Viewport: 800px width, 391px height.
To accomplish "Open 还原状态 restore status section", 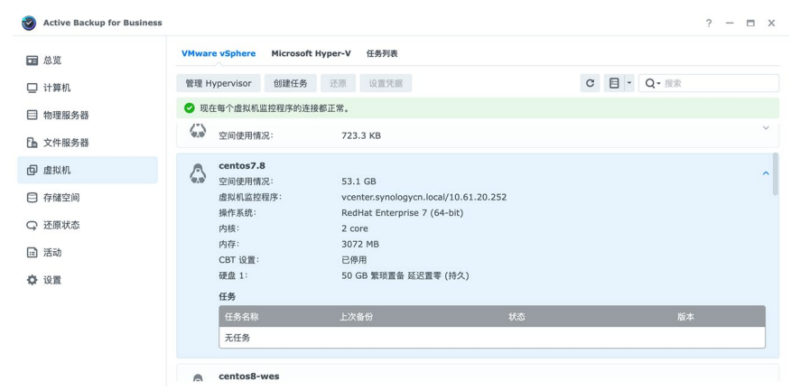I will coord(87,225).
